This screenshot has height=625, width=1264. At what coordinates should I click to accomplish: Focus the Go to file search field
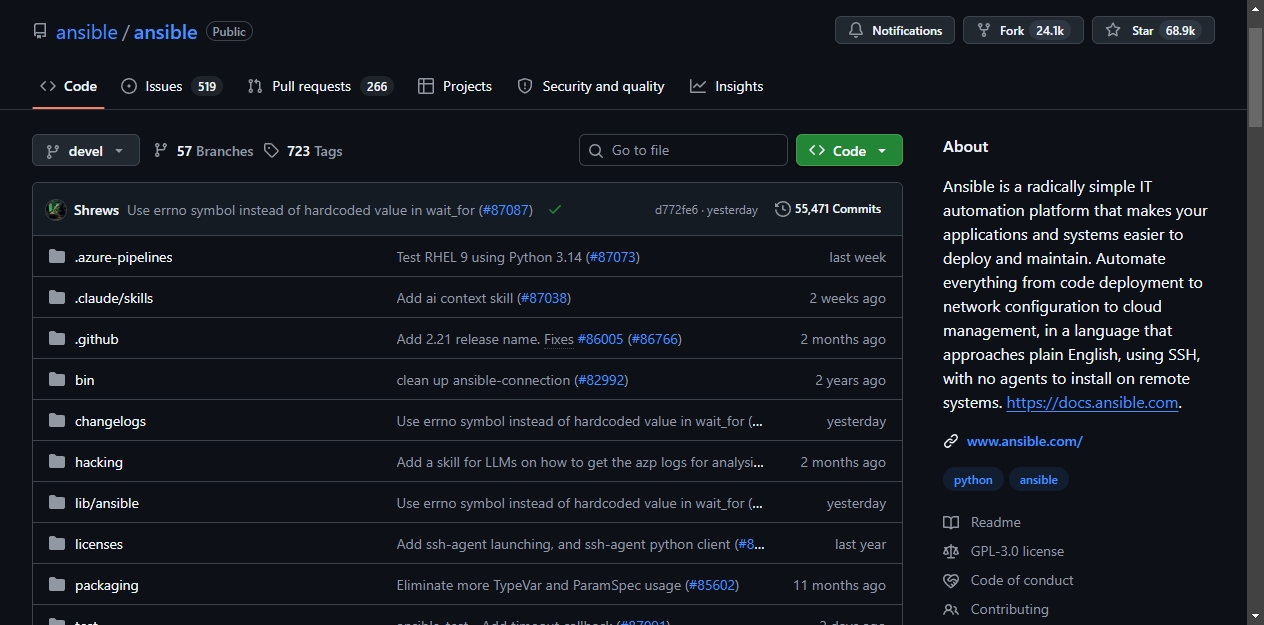click(x=683, y=150)
